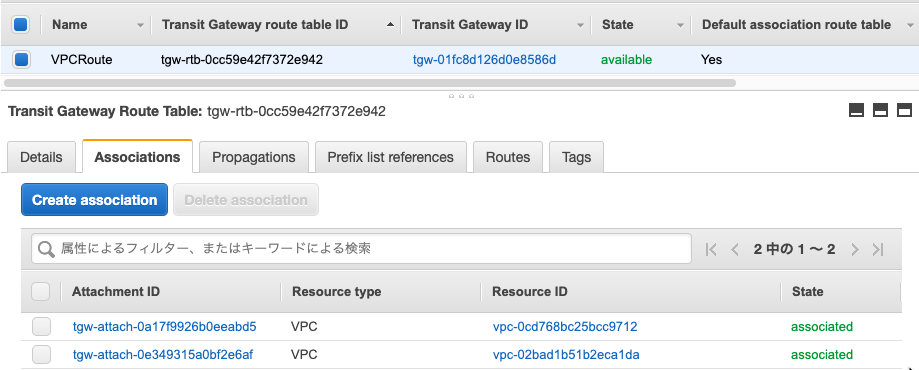Click the 'available' state value
Image resolution: width=919 pixels, height=370 pixels.
click(627, 59)
